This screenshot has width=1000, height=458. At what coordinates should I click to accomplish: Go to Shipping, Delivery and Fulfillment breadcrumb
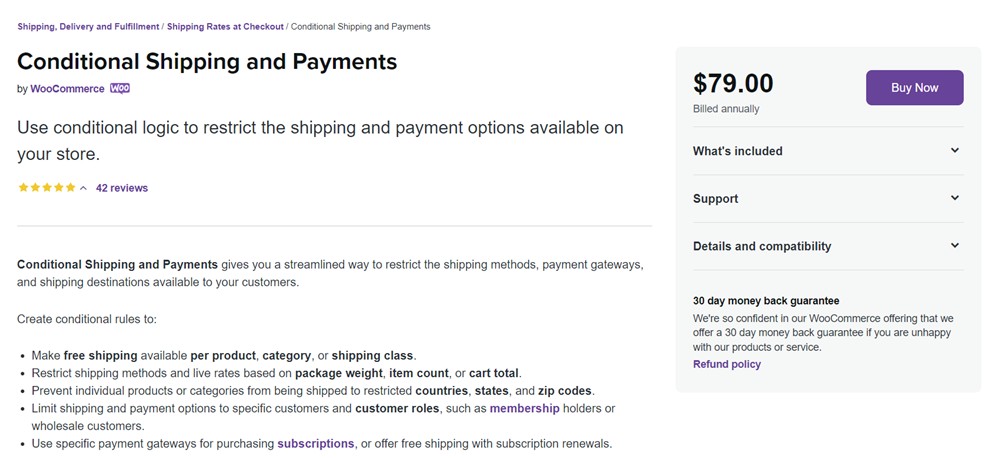coord(88,26)
